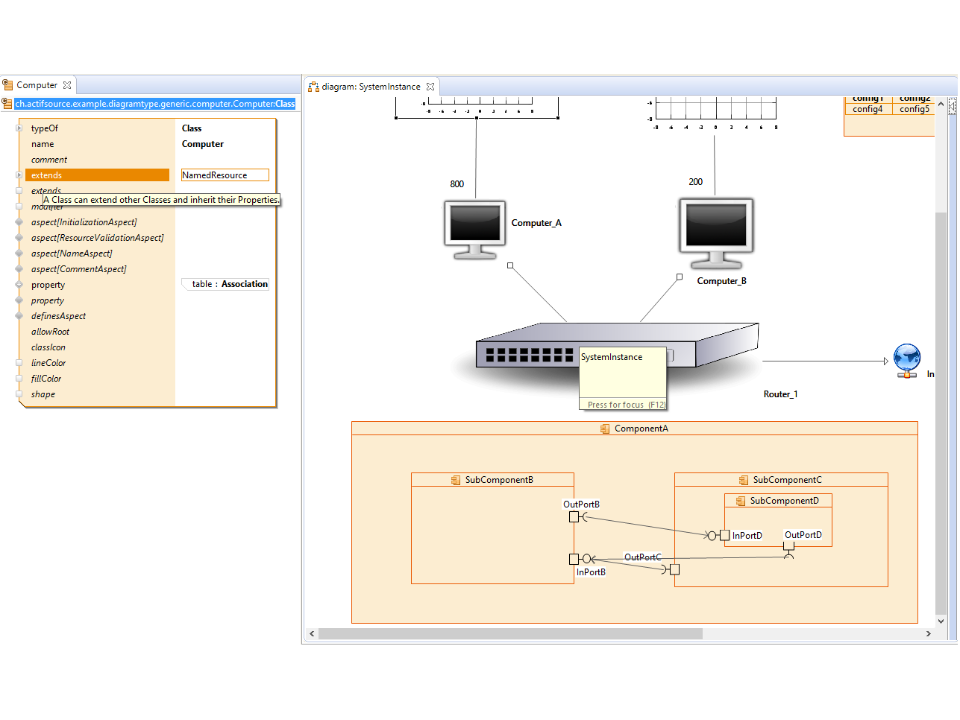
Task: Switch to the Computer editor tab
Action: tap(37, 86)
